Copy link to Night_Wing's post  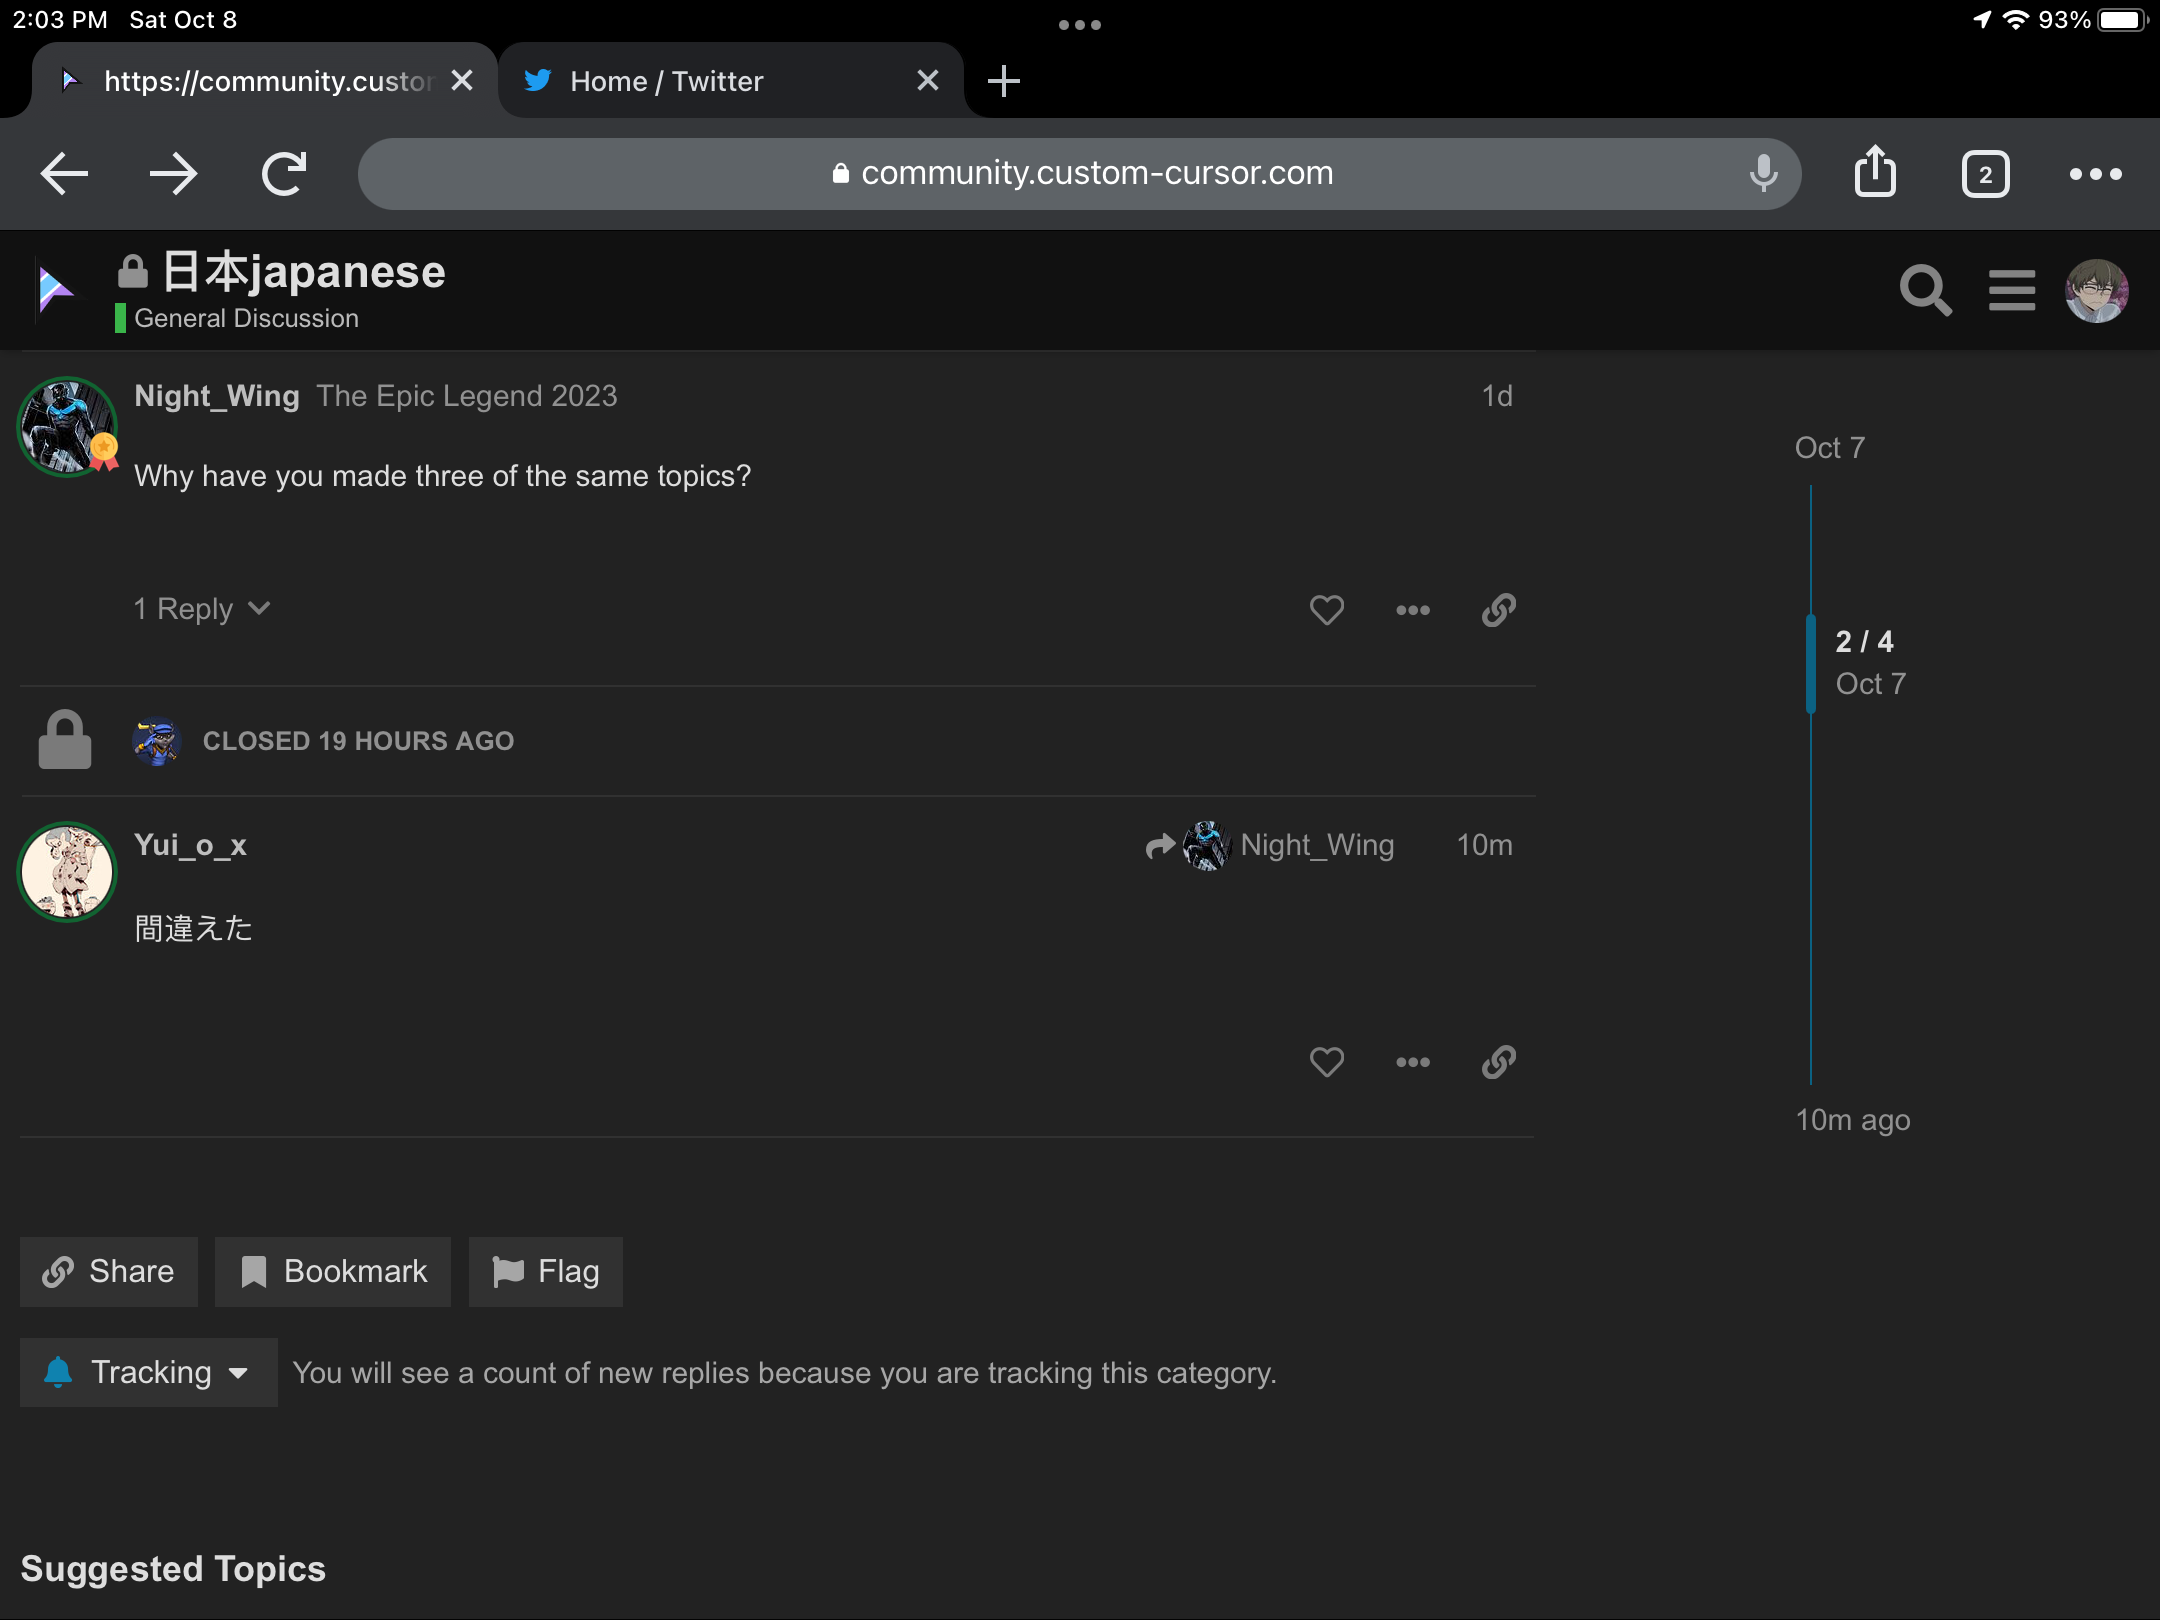pyautogui.click(x=1497, y=610)
